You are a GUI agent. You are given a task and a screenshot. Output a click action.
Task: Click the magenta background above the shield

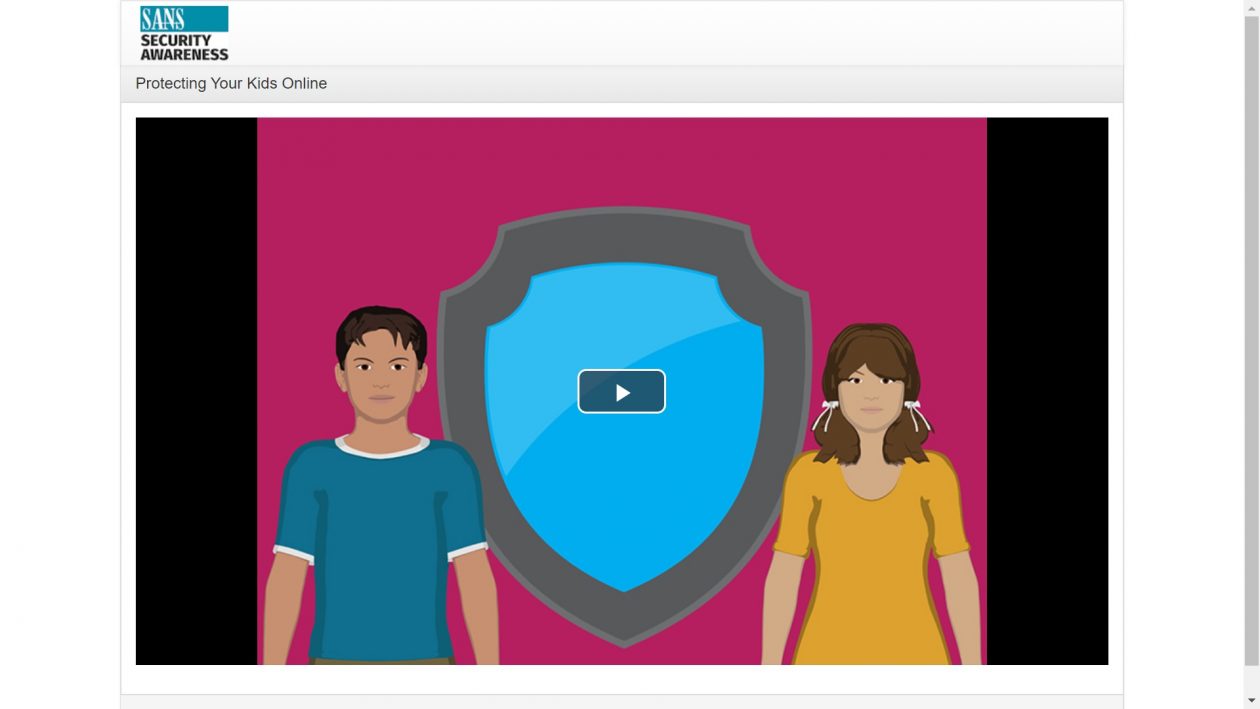(x=622, y=160)
